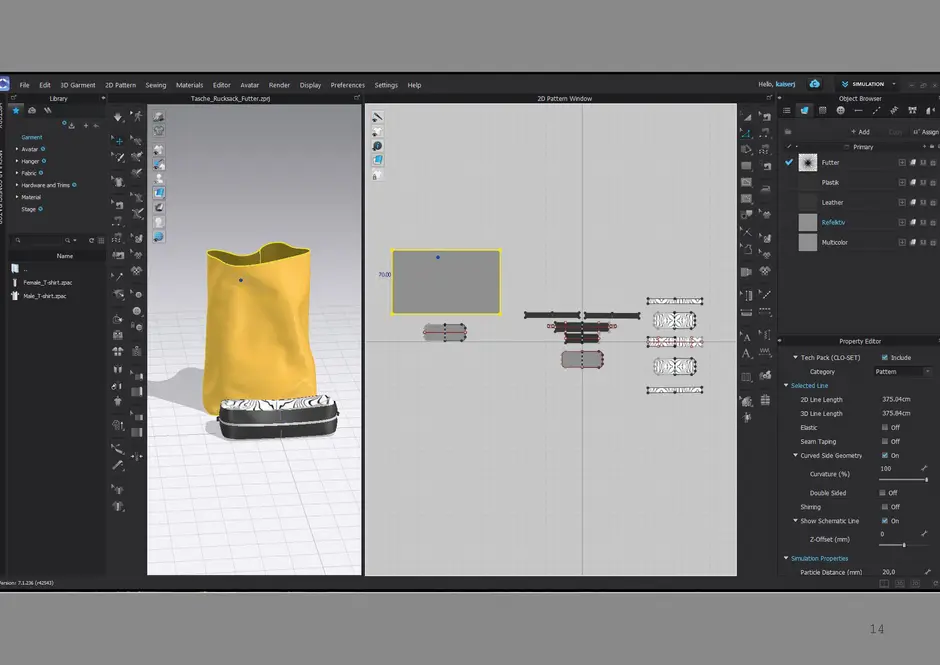Enable the Elastic checkbox
Viewport: 940px width, 665px height.
884,427
